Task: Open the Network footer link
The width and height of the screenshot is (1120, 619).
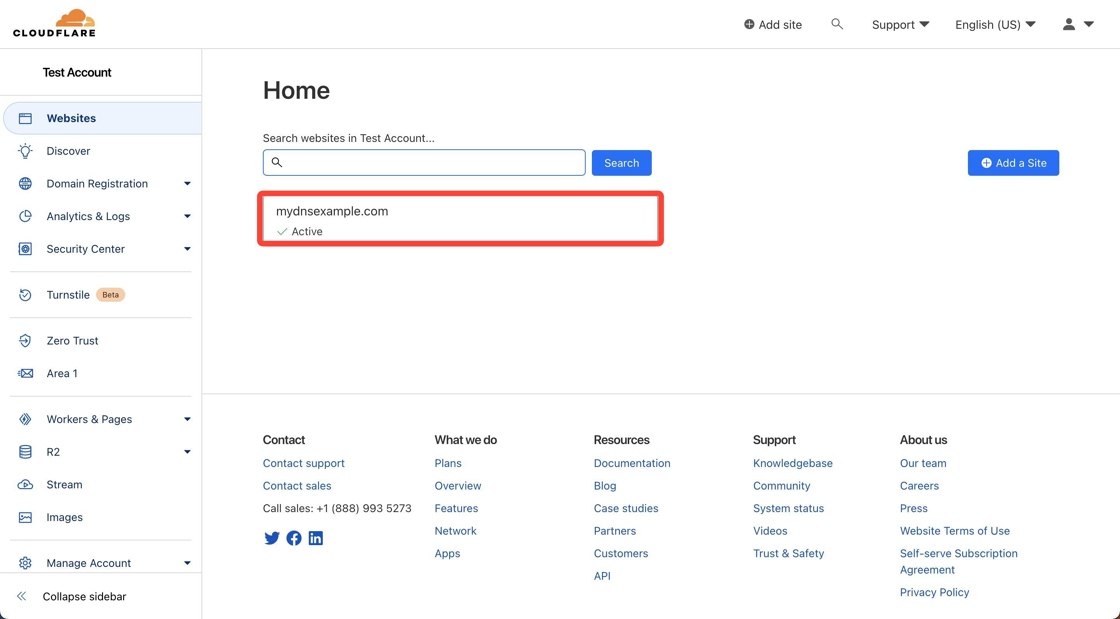Action: coord(455,531)
